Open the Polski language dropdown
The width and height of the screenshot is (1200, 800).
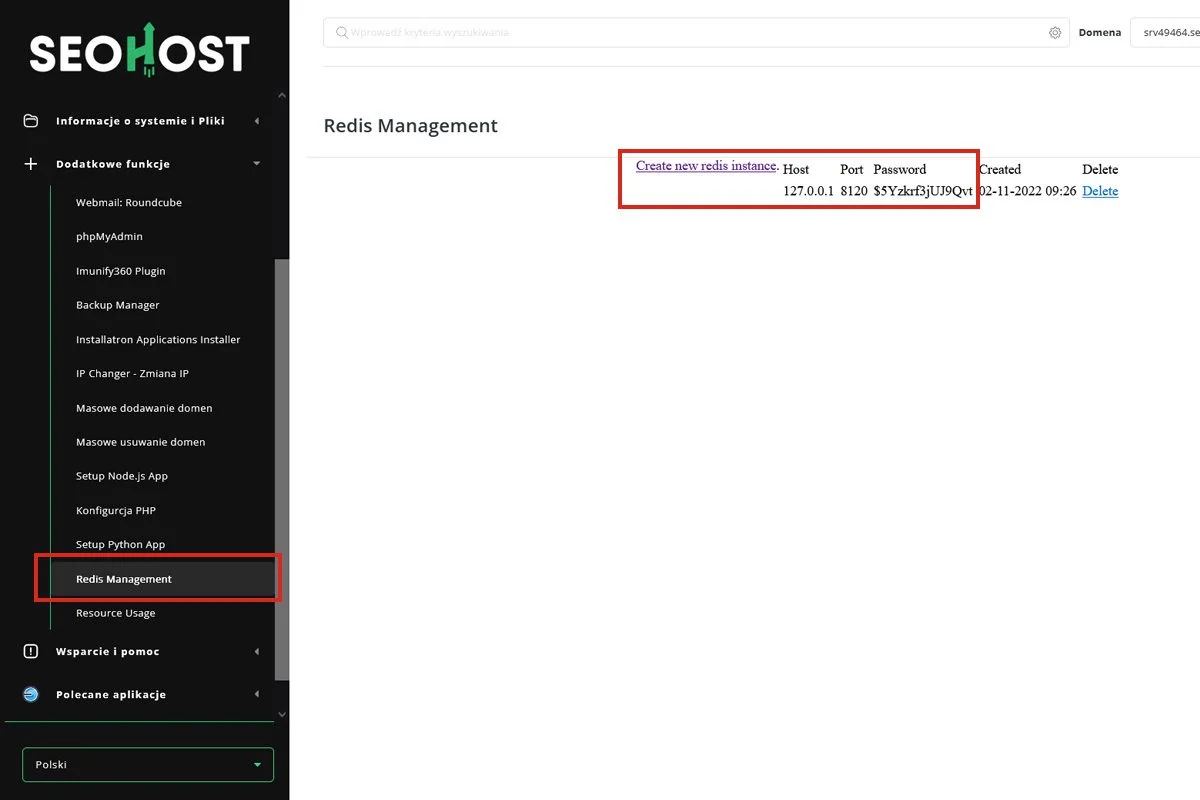click(148, 765)
